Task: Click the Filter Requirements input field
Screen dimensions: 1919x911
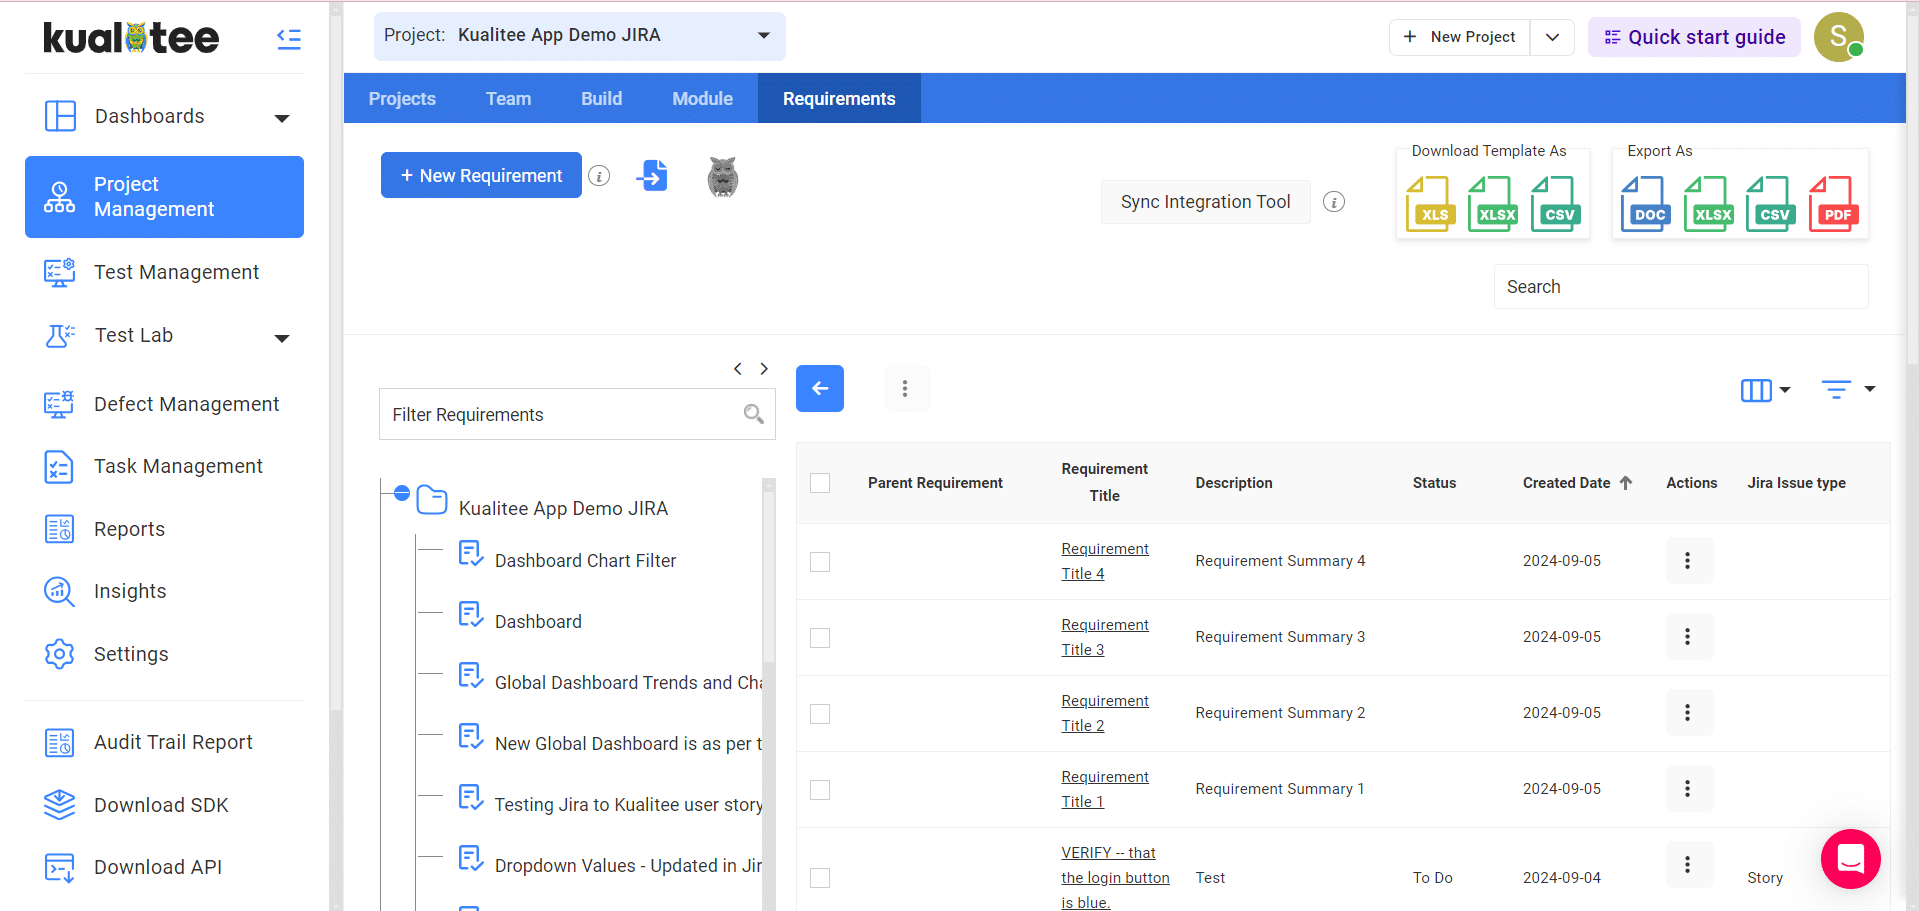Action: 560,415
